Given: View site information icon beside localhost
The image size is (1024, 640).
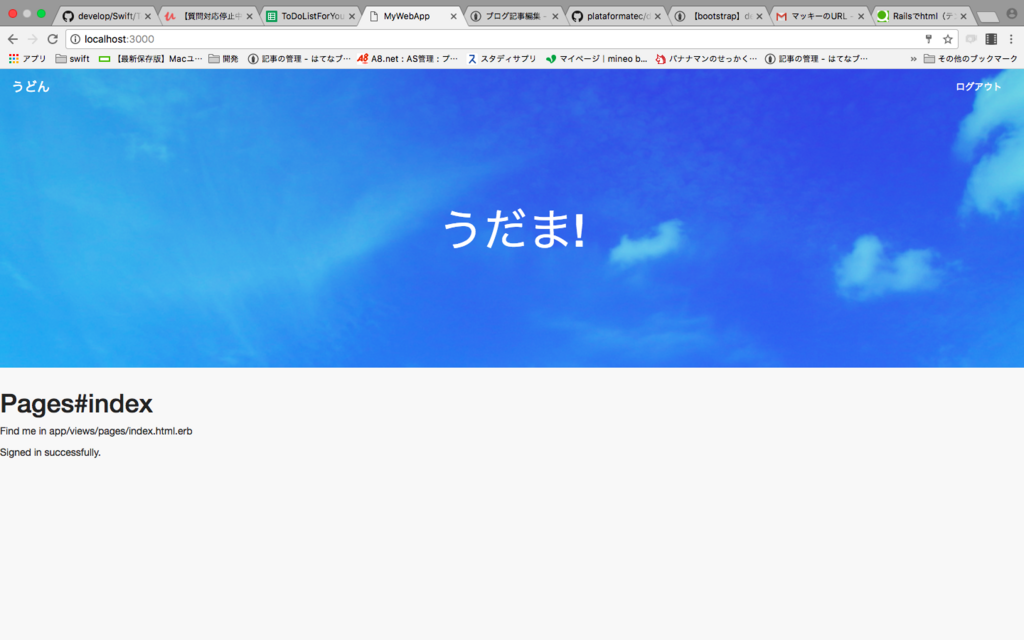Looking at the screenshot, I should coord(75,39).
